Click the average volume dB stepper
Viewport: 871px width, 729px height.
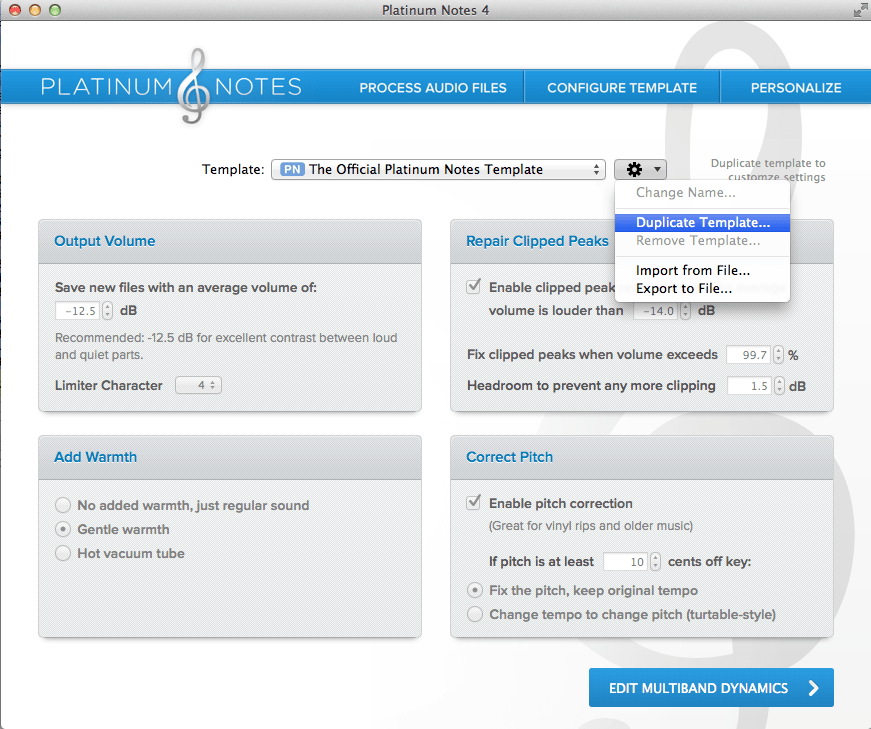coord(108,311)
